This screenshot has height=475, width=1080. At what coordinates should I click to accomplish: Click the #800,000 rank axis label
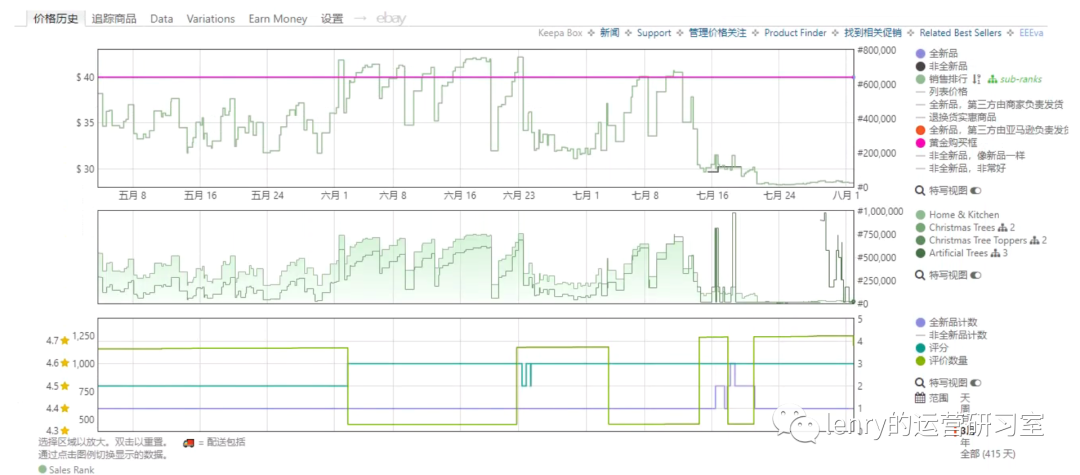click(x=877, y=50)
